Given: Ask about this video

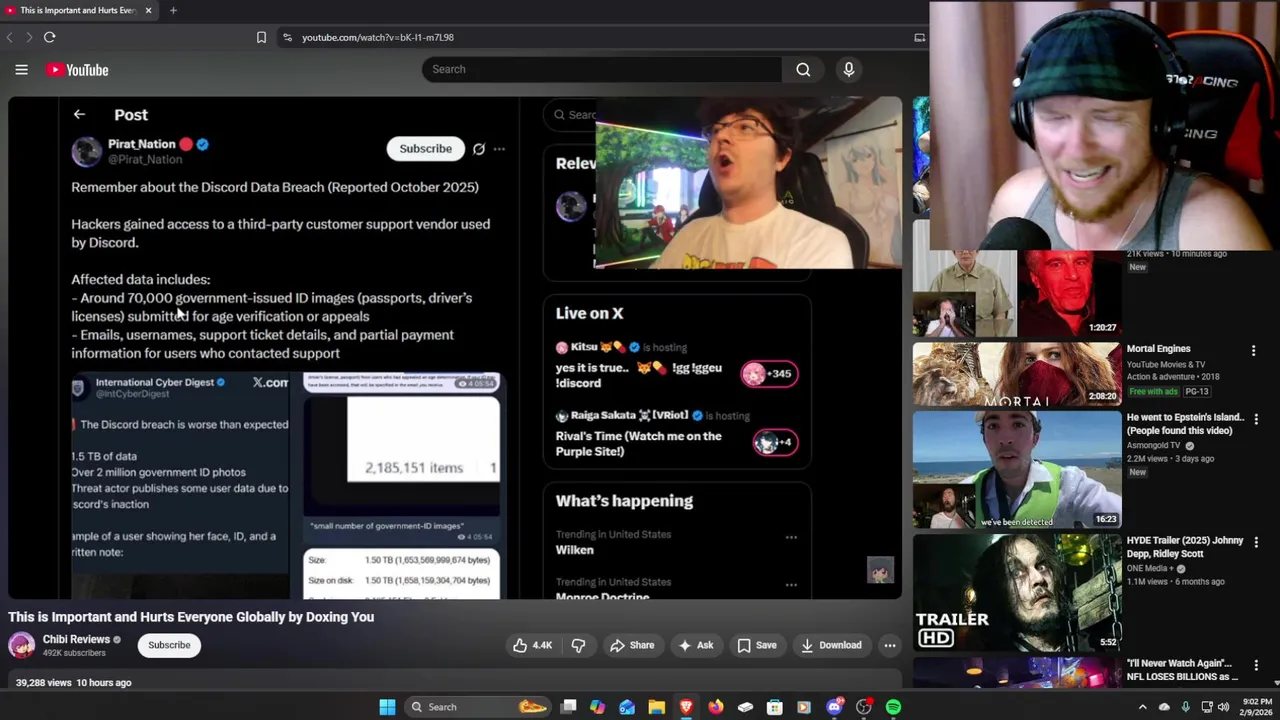Looking at the screenshot, I should click(x=695, y=645).
